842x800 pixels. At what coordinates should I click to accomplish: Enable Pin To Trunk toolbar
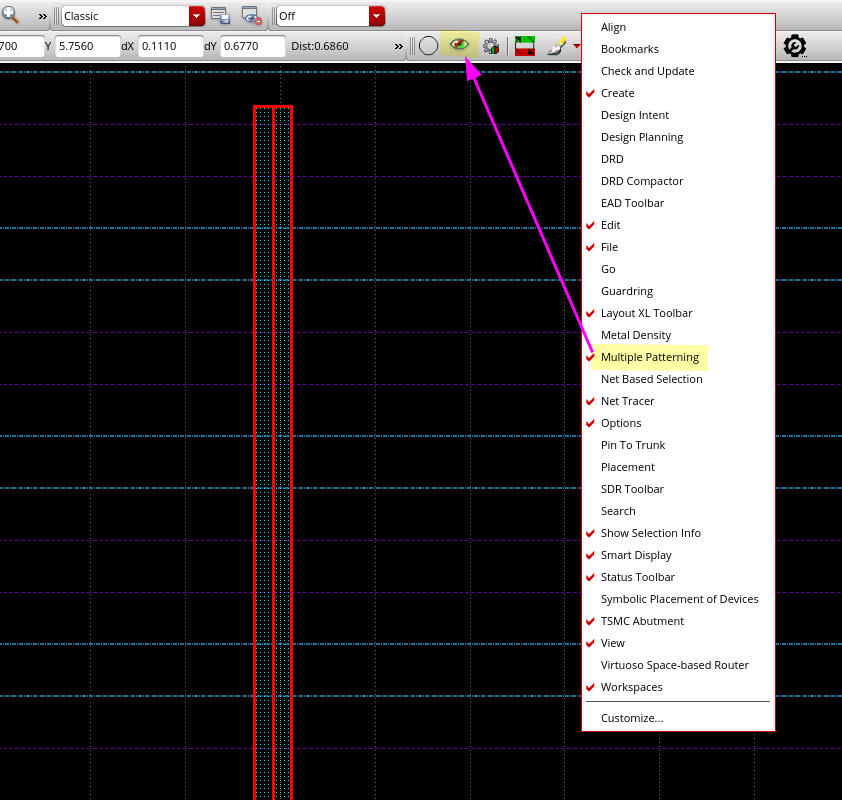tap(633, 445)
